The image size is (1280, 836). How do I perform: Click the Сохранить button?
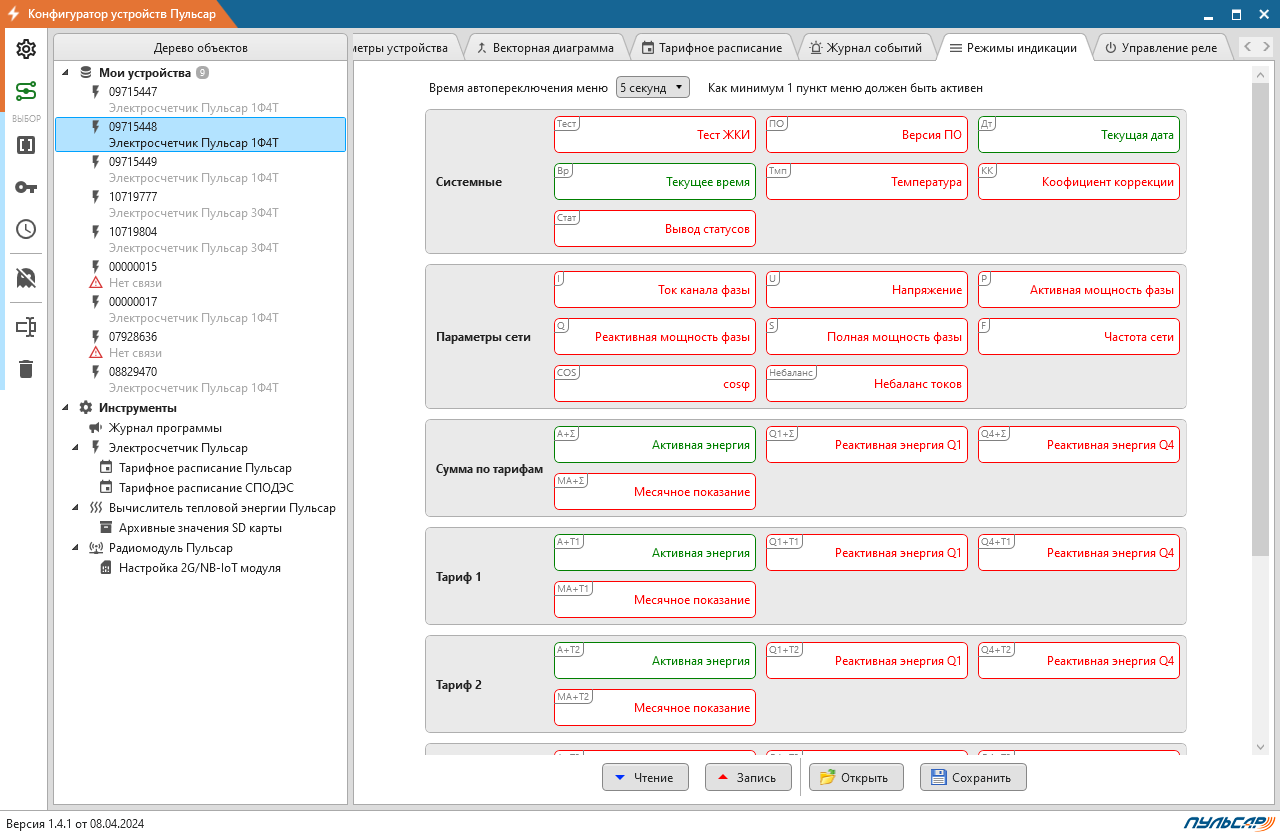tap(973, 777)
